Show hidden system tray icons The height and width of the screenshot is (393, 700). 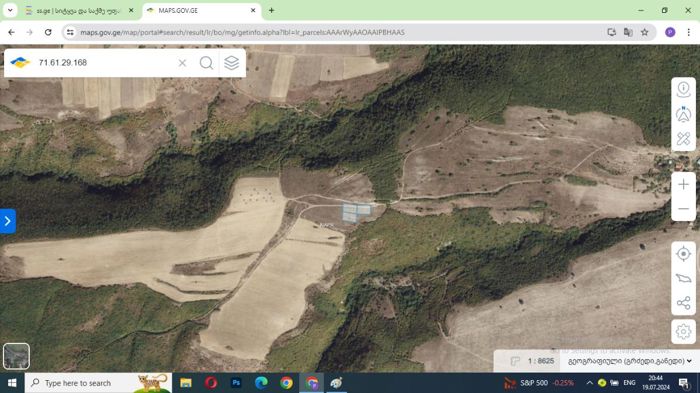589,383
